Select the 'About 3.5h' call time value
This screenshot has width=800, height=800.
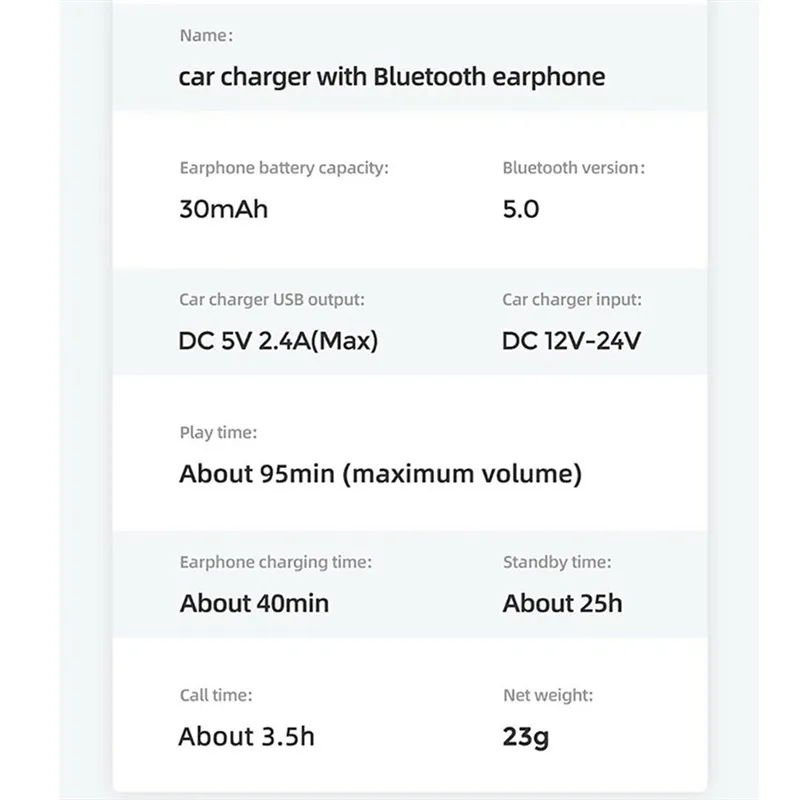coord(246,736)
